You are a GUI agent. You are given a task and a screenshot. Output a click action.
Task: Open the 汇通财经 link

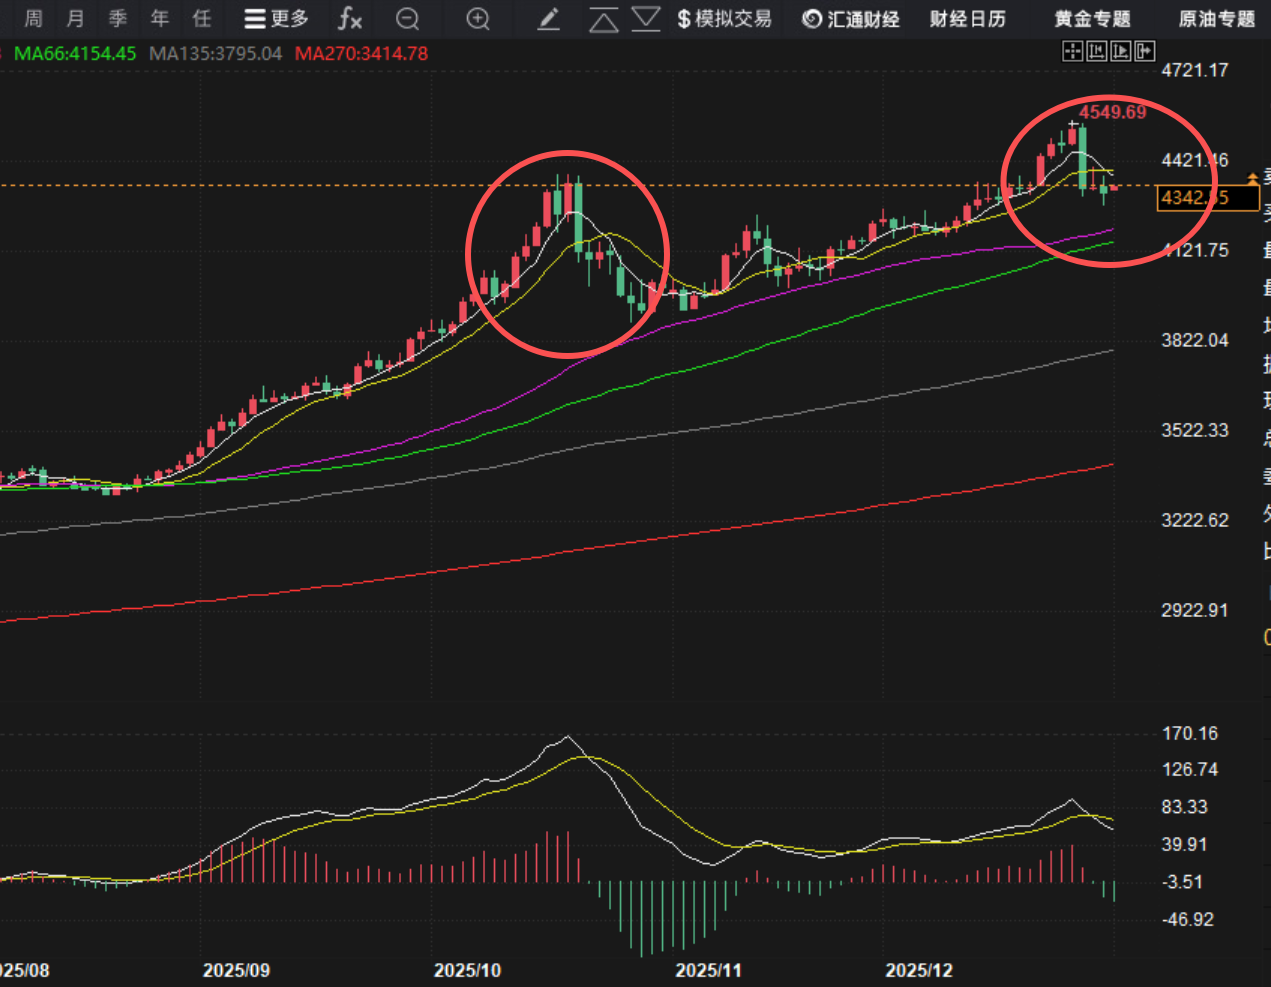click(x=851, y=19)
